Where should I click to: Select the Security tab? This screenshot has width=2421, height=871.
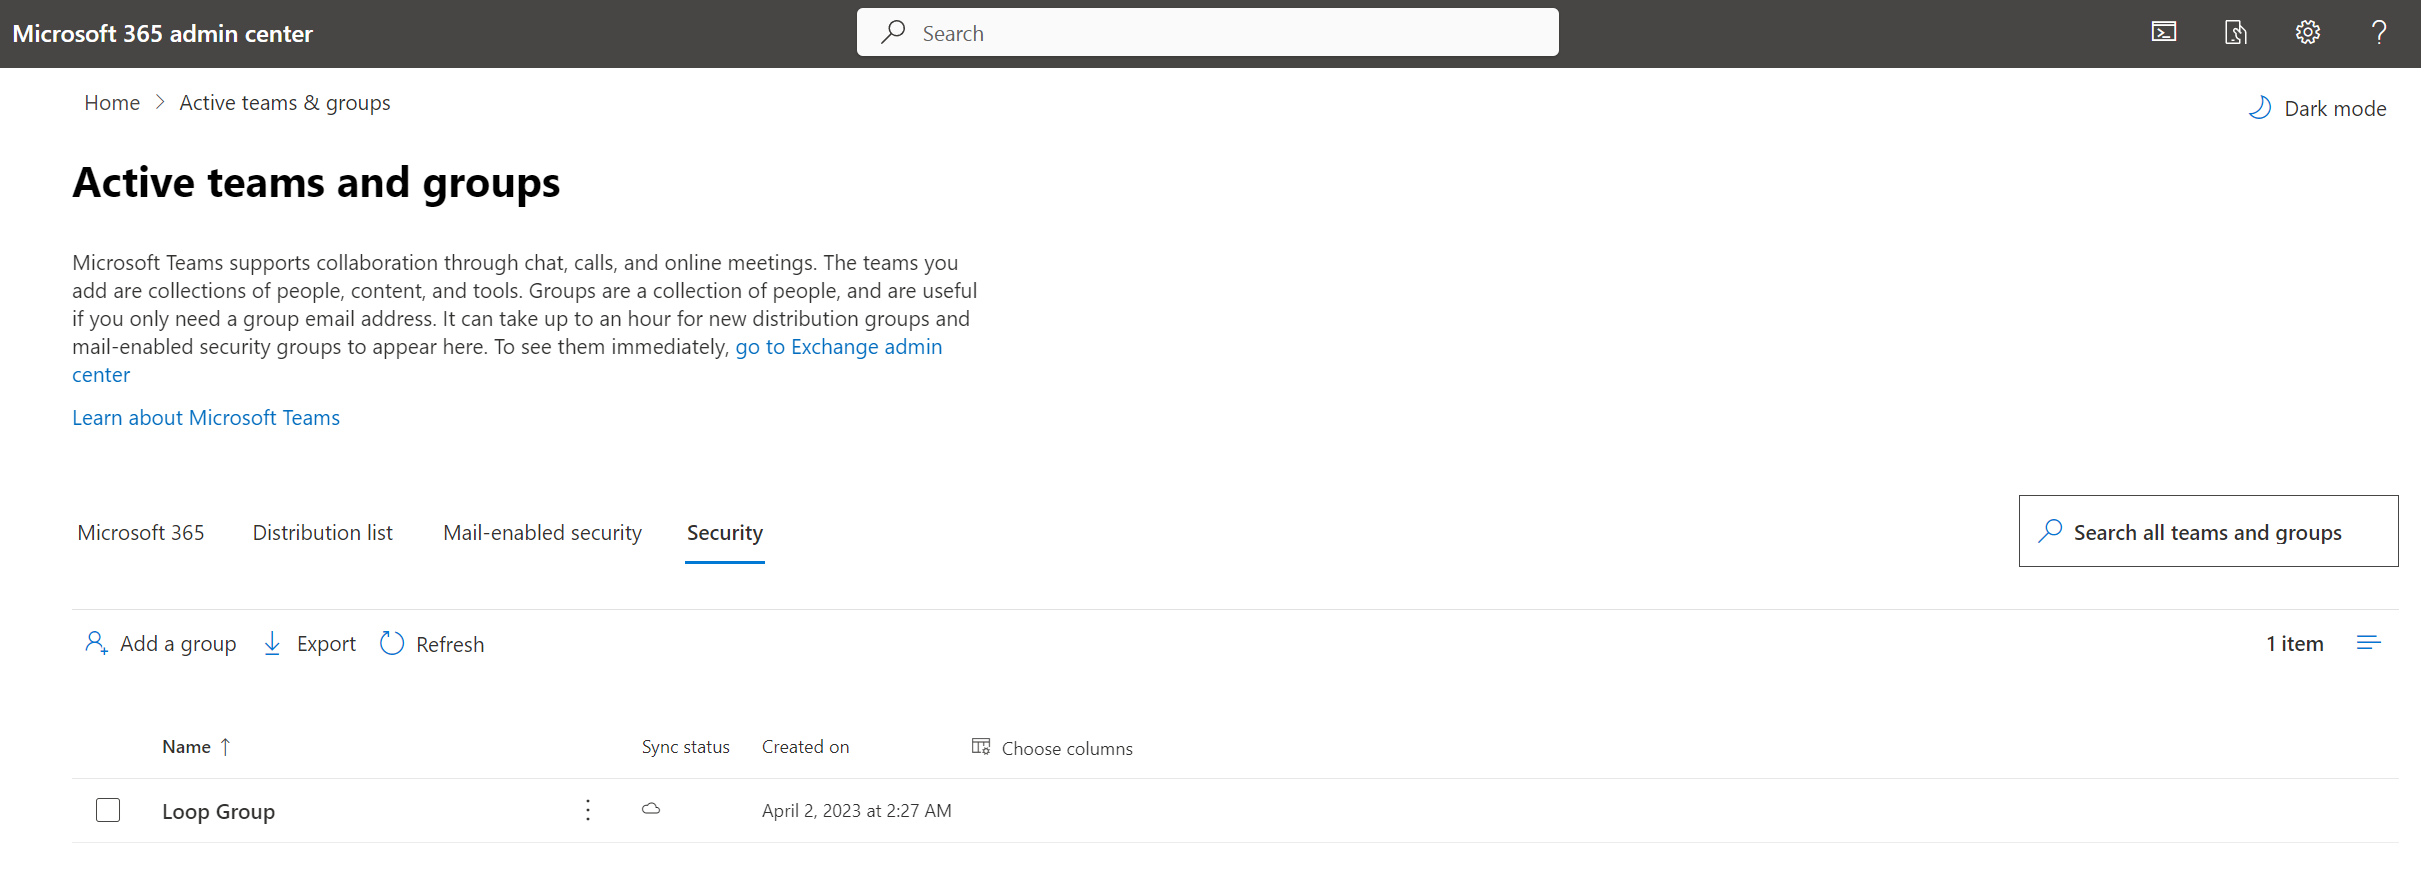pyautogui.click(x=725, y=533)
